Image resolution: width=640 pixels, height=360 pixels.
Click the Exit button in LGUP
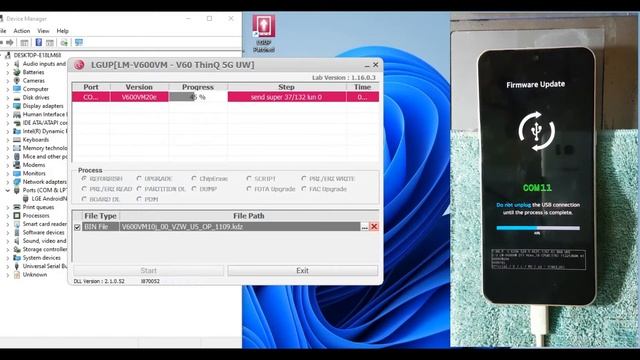click(302, 271)
